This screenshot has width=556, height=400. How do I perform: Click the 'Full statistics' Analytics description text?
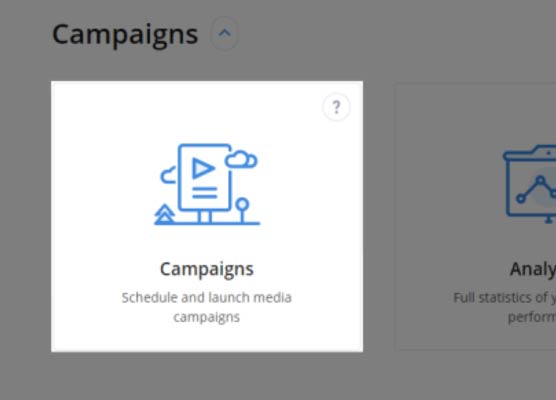tap(505, 307)
